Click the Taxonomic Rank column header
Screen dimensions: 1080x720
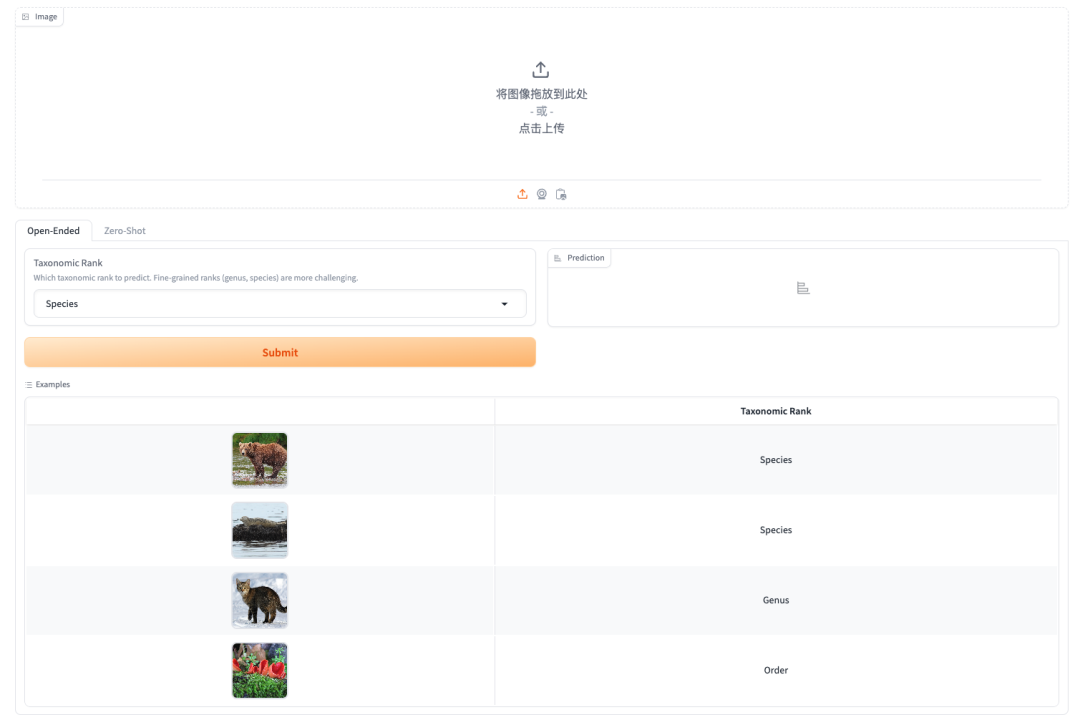[x=776, y=411]
